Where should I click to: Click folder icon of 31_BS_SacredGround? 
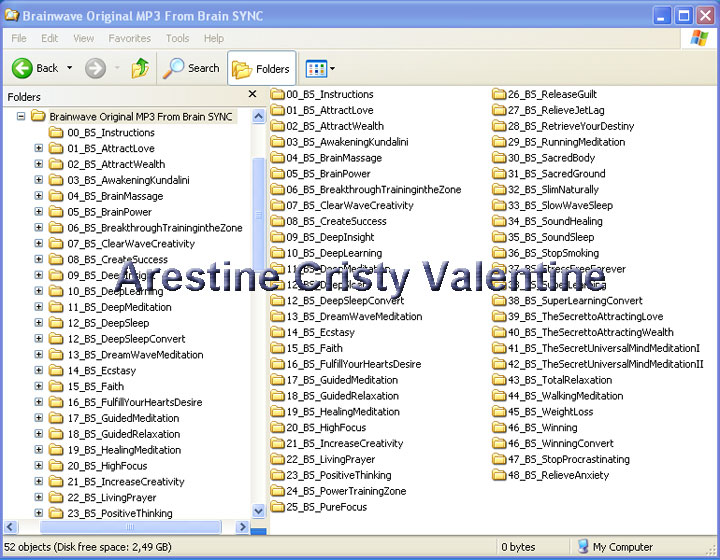pyautogui.click(x=499, y=174)
